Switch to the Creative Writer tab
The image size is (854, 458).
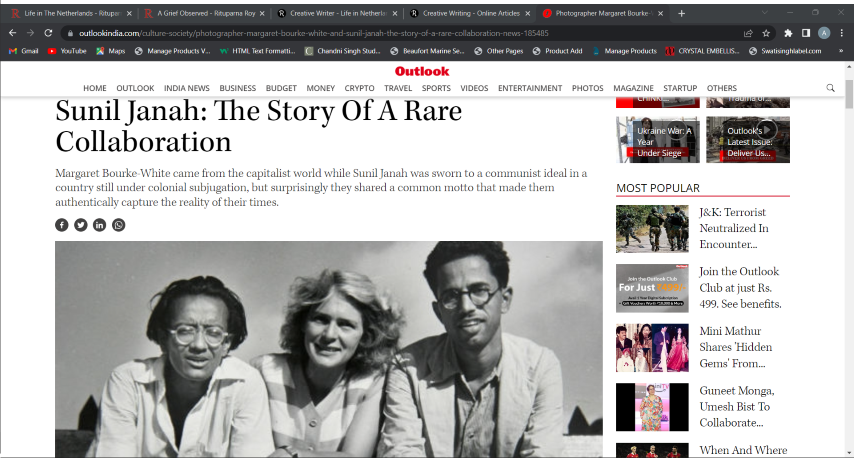point(335,14)
